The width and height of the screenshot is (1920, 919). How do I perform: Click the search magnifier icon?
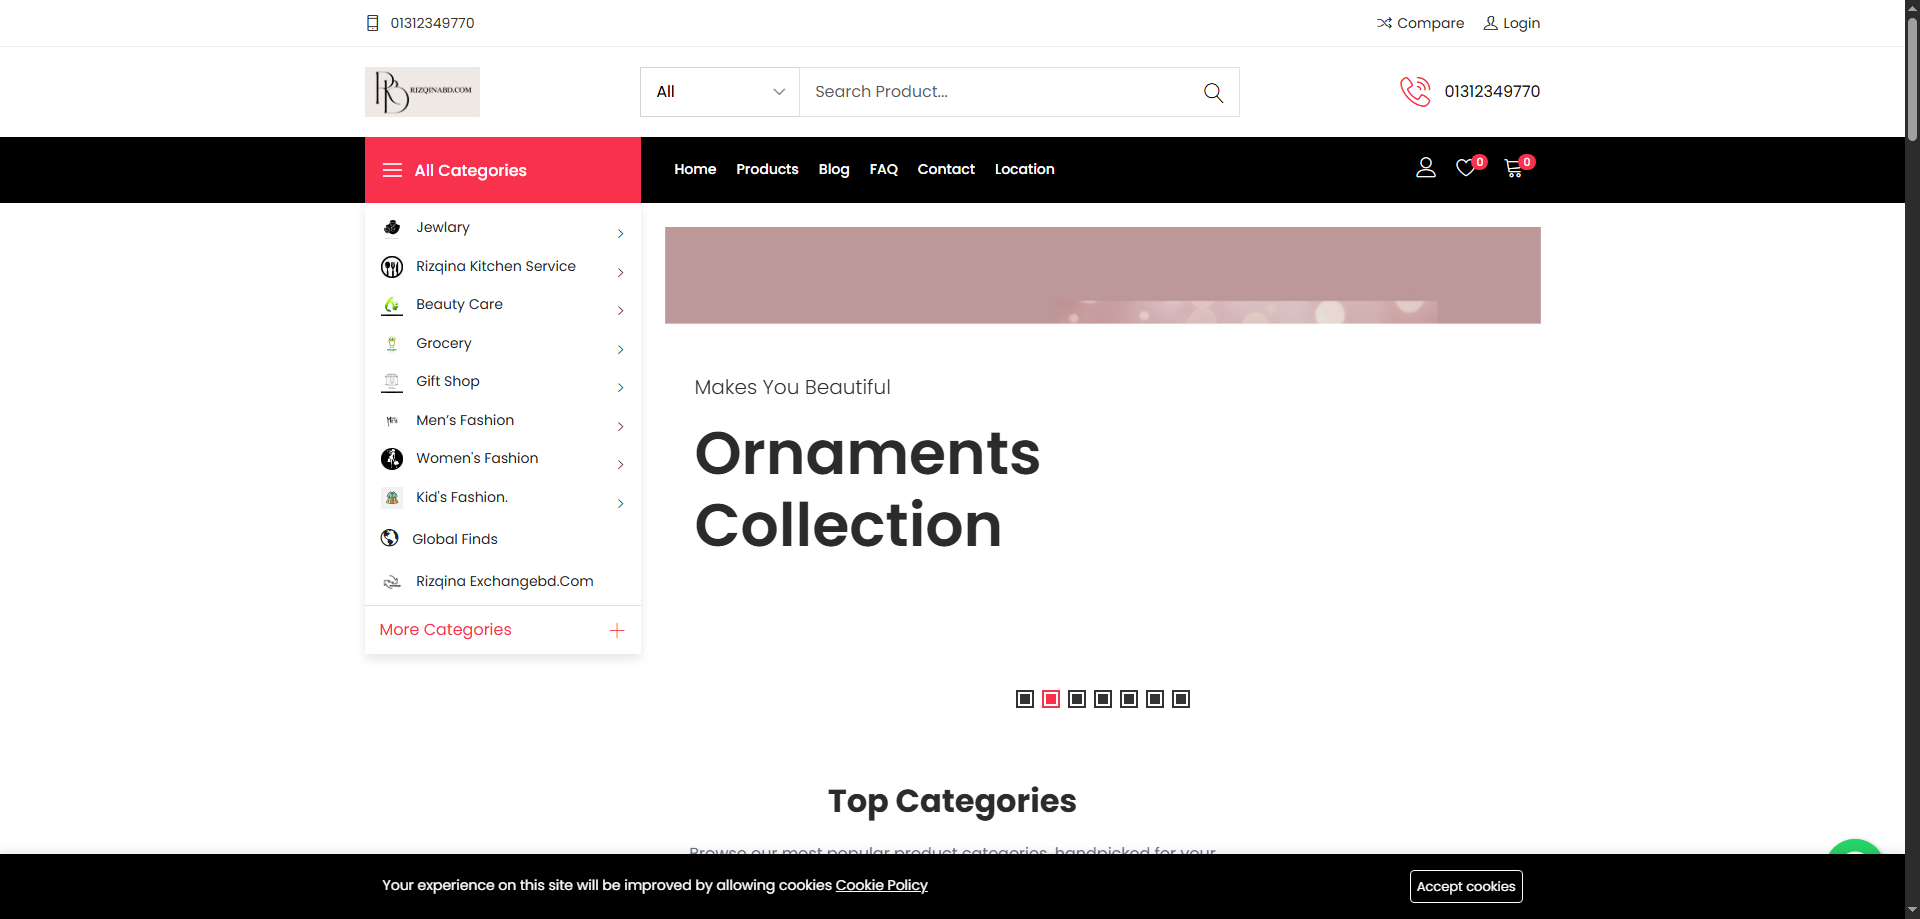tap(1213, 92)
